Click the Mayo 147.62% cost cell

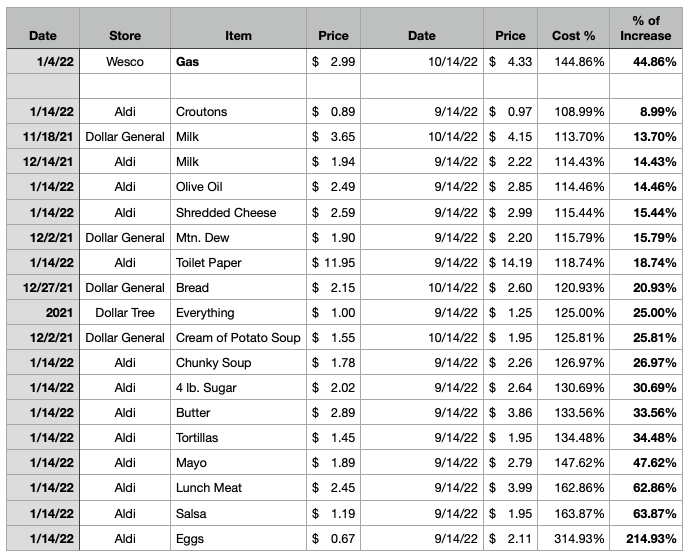click(x=573, y=462)
